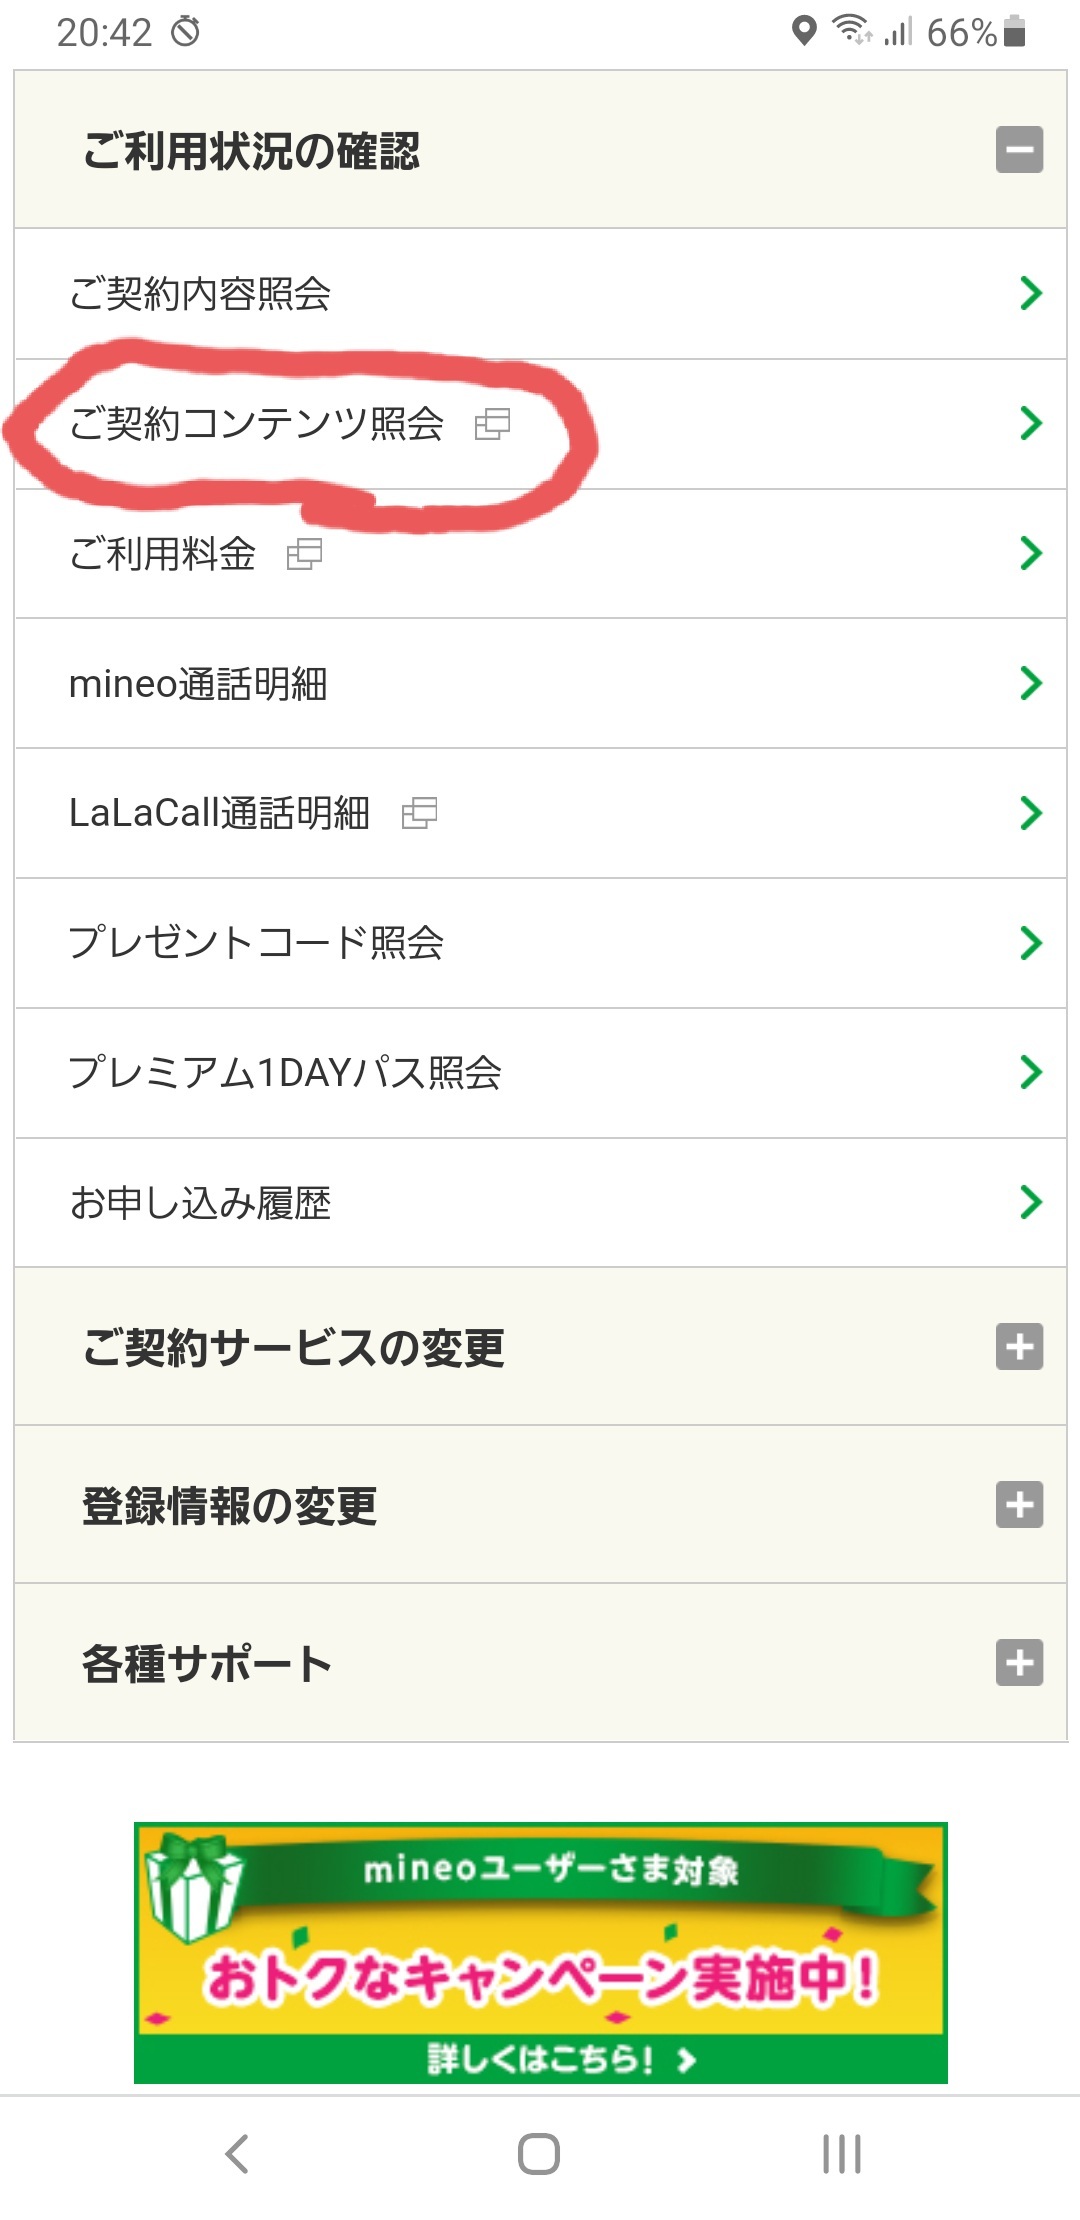Tap green chevron on mineo通話明細 row

(x=1030, y=684)
